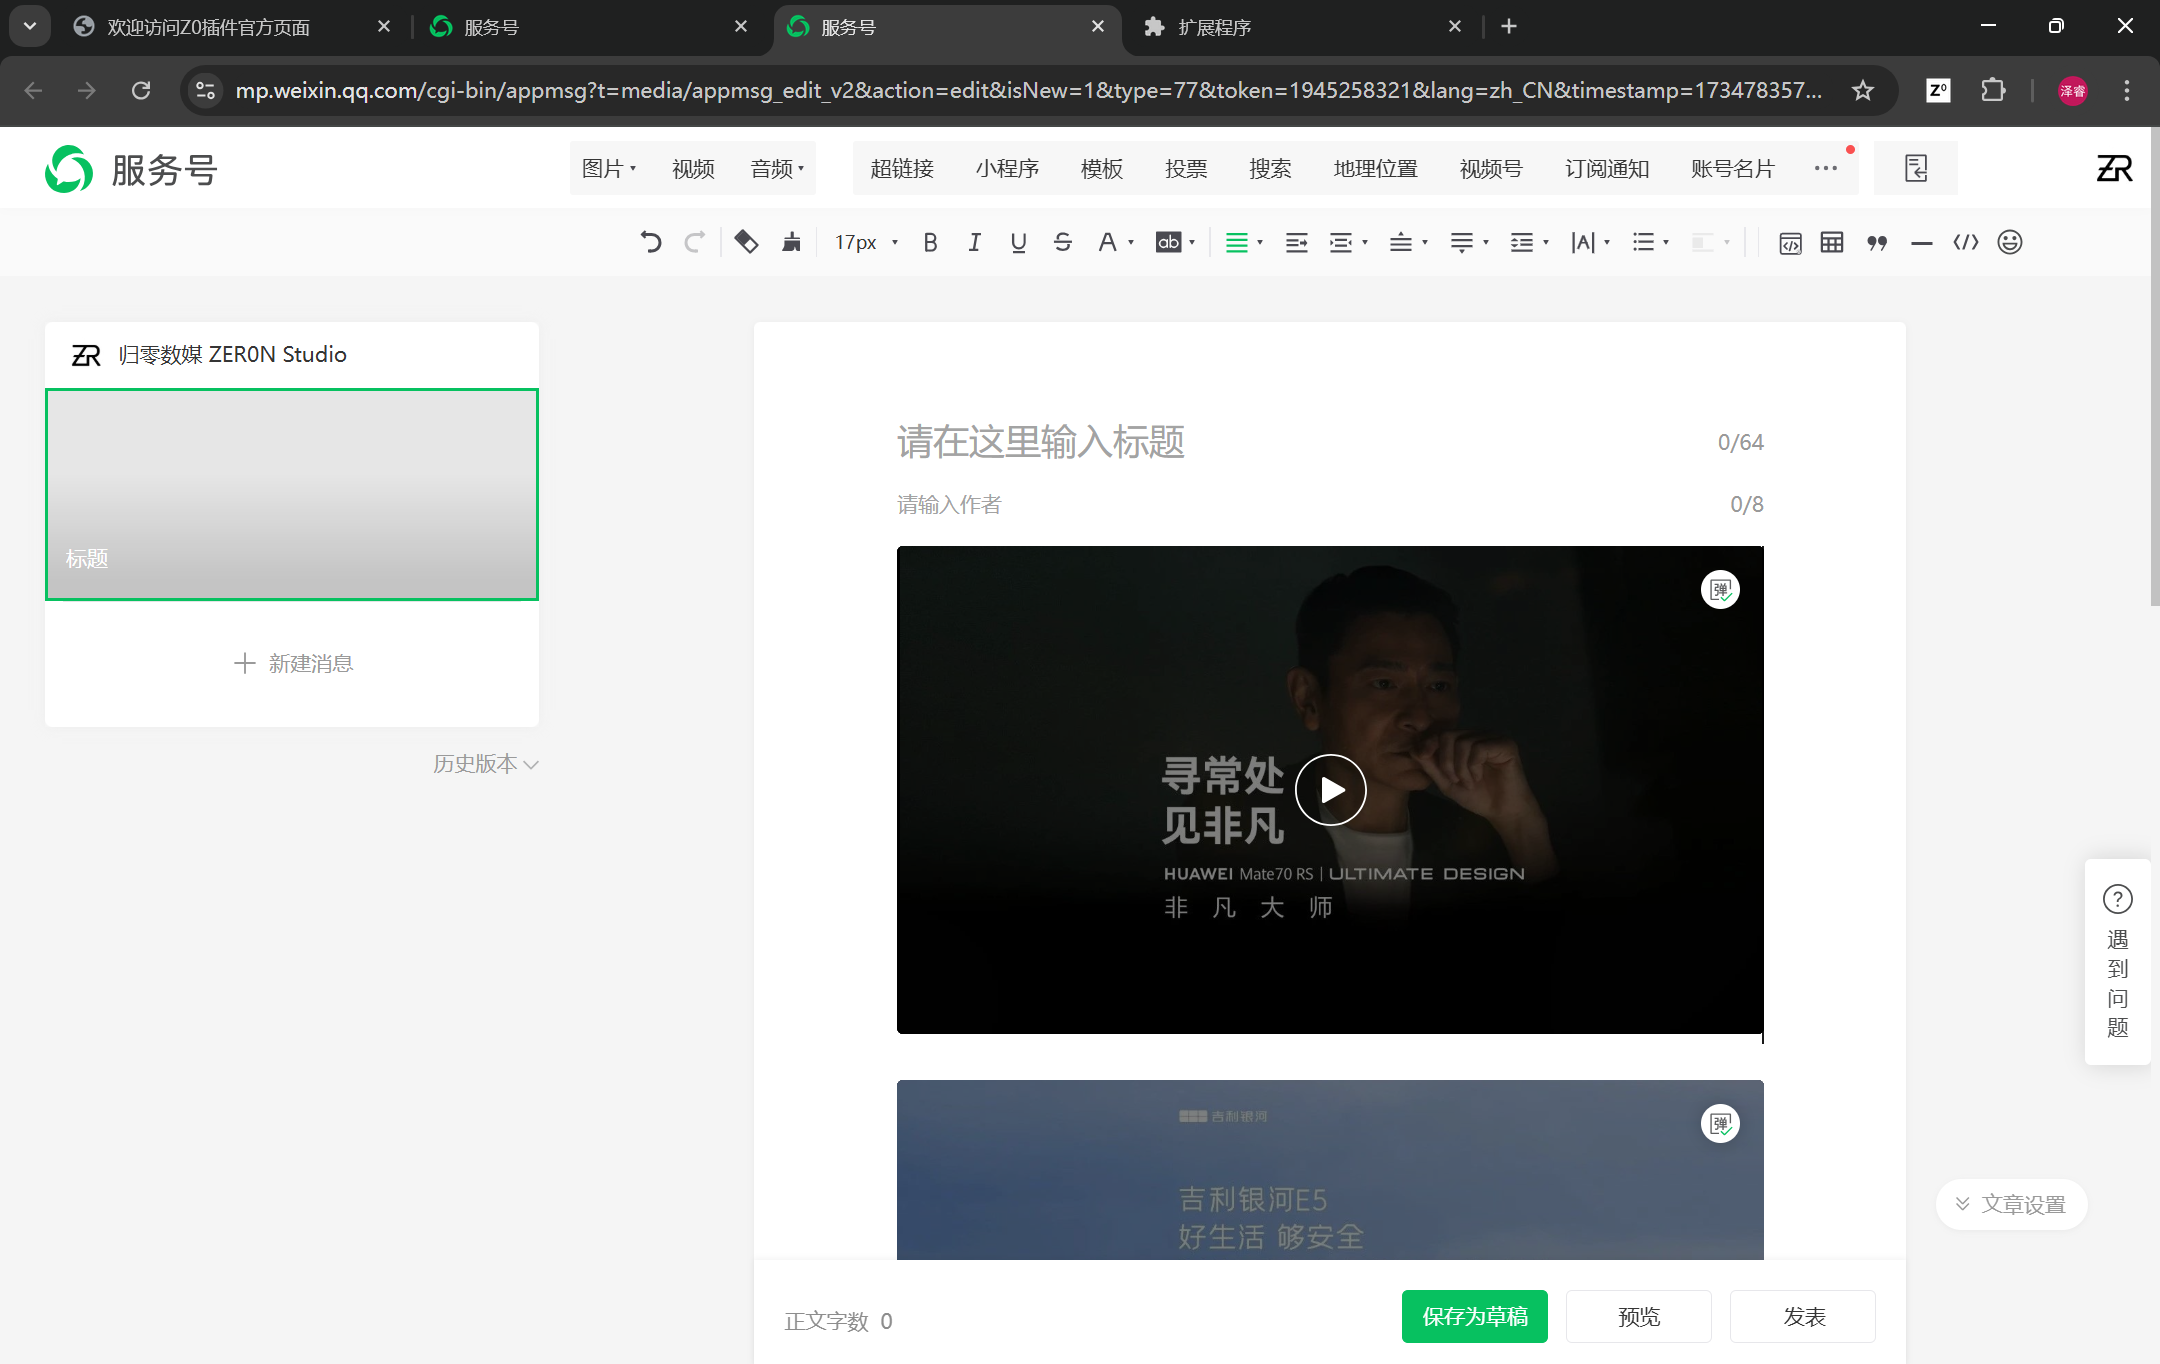Toggle strikethrough formatting

[x=1062, y=242]
